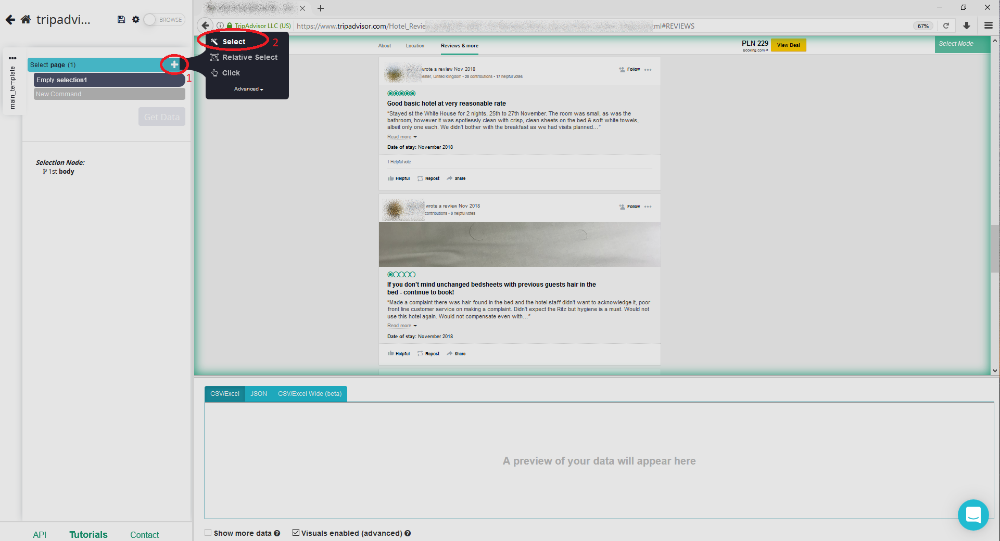1000x541 pixels.
Task: Open three-dots menu on first review
Action: [648, 70]
